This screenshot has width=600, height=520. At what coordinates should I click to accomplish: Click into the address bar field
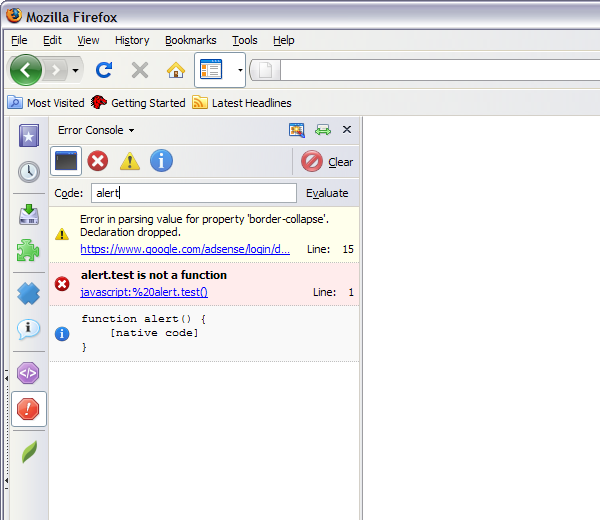click(440, 70)
